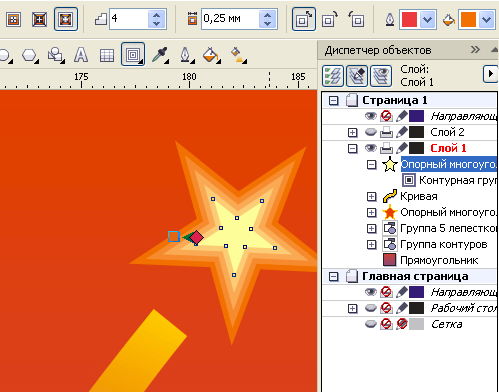Toggle visibility of Страница 1 Направляющие layer

click(371, 116)
